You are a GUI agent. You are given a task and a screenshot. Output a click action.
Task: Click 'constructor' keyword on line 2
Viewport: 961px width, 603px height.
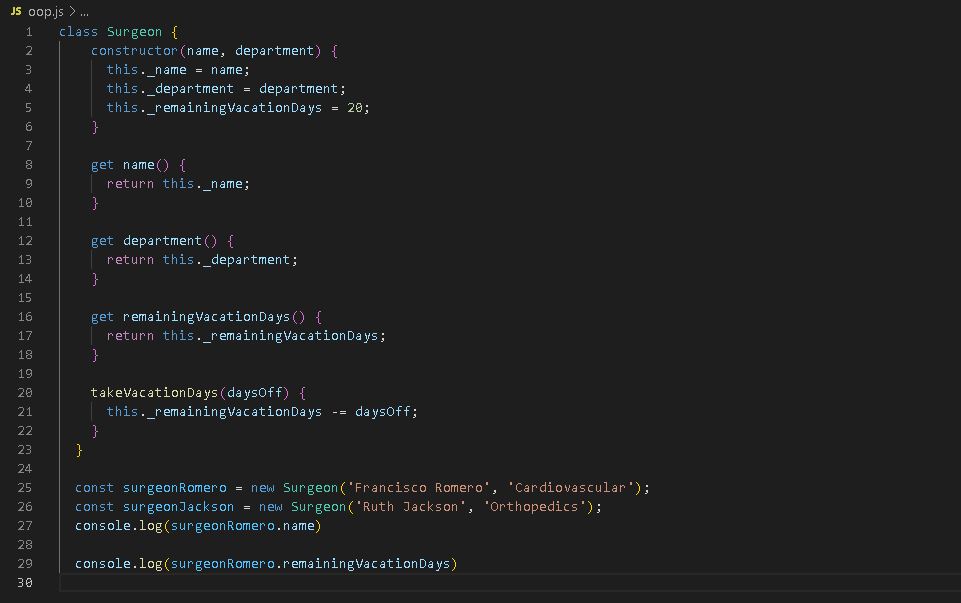coord(134,51)
